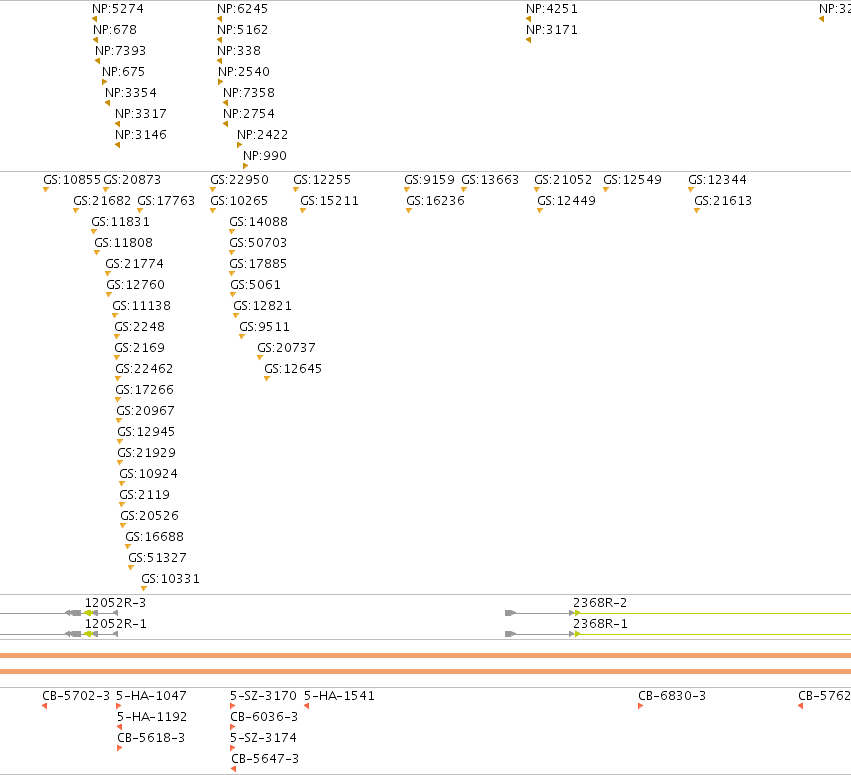
Task: Select GS:12645 insertion label
Action: [x=293, y=369]
